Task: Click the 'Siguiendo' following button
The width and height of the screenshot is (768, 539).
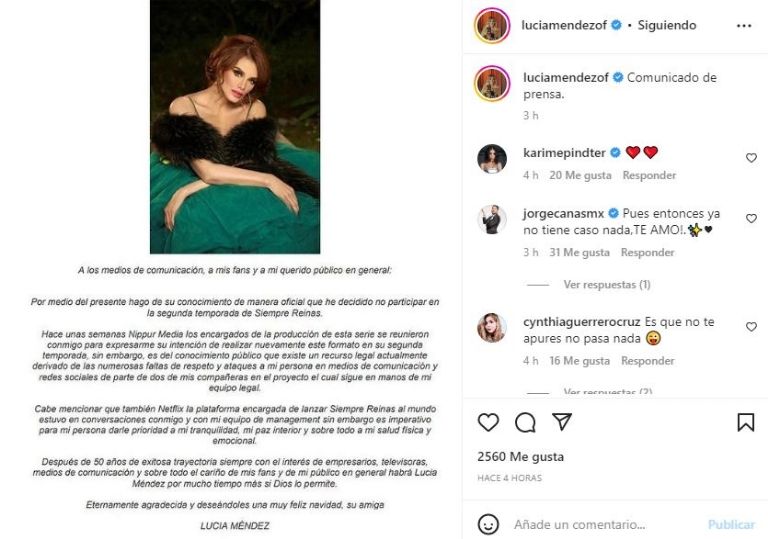Action: pos(668,25)
